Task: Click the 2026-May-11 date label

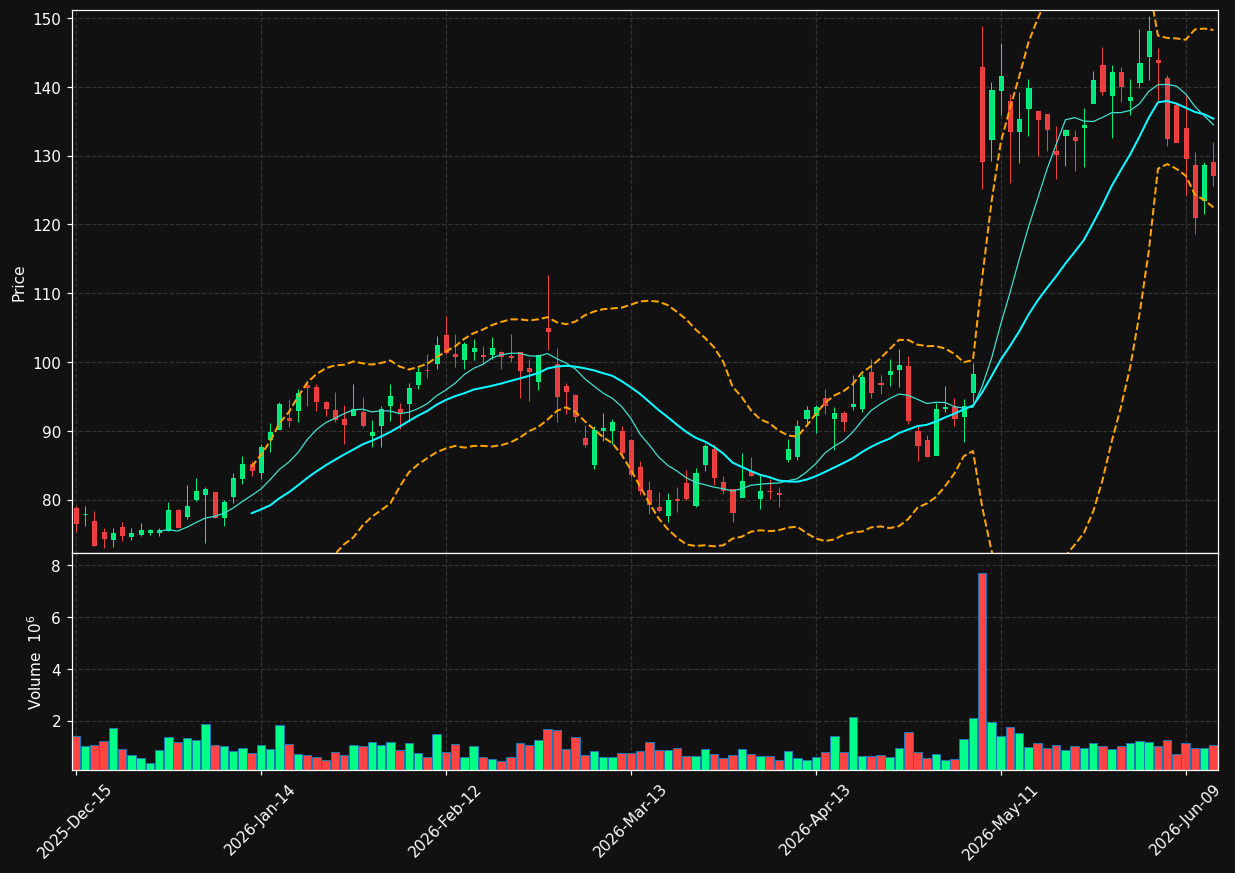Action: [1000, 821]
